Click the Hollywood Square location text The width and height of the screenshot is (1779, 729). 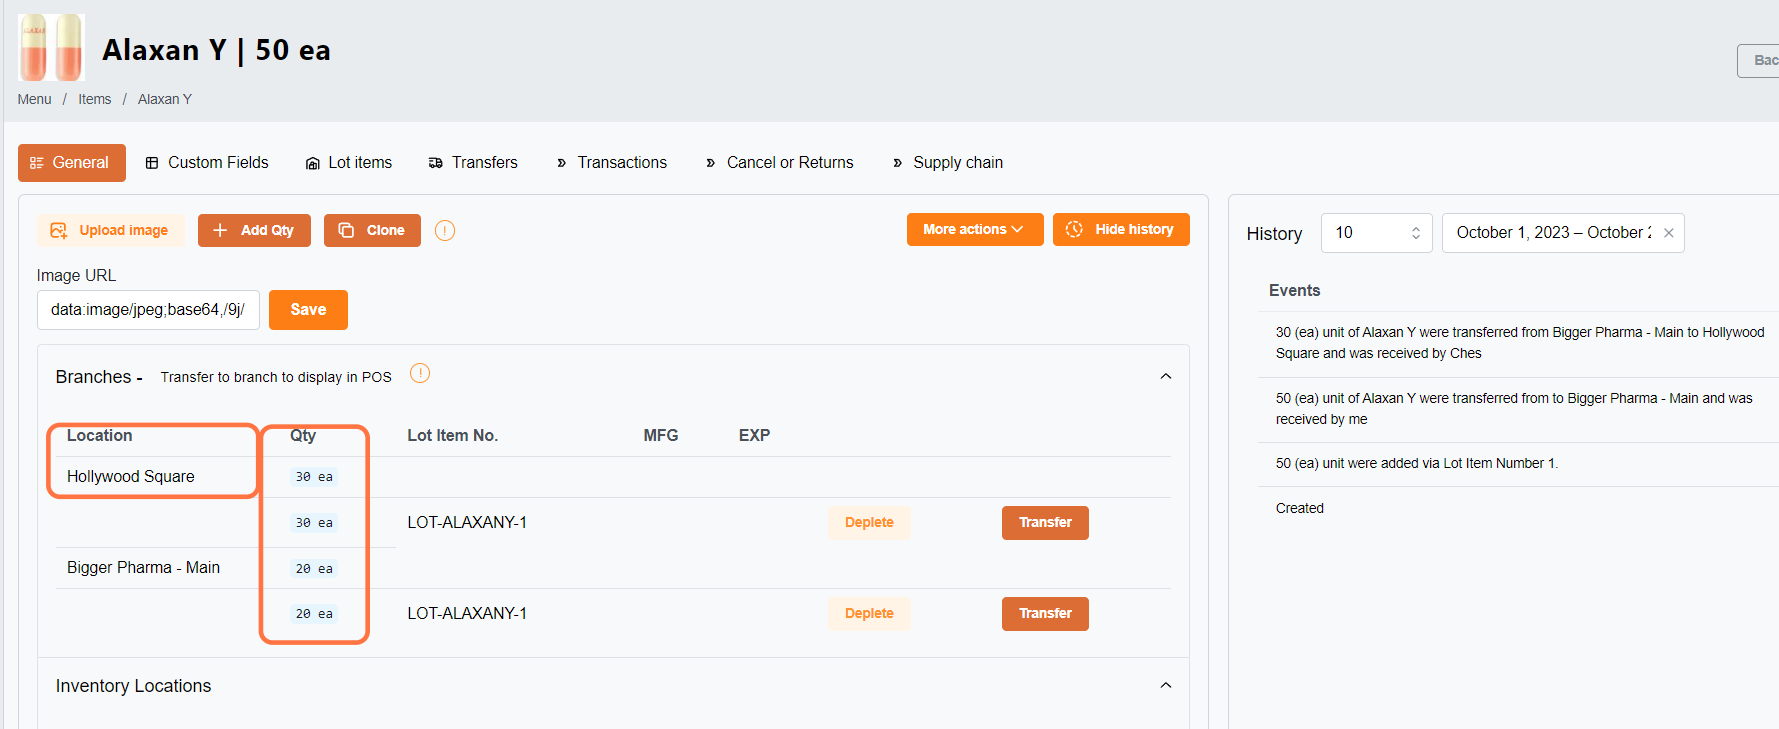pyautogui.click(x=131, y=477)
